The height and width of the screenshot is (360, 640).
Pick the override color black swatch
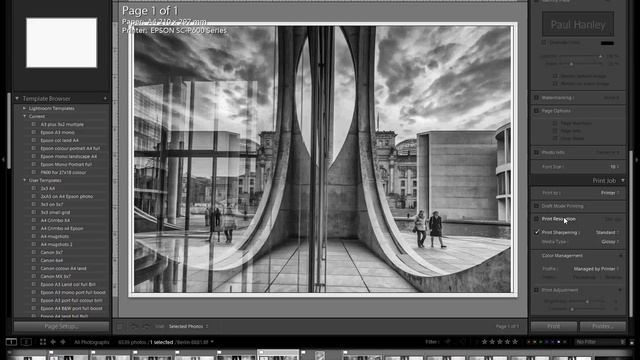607,43
